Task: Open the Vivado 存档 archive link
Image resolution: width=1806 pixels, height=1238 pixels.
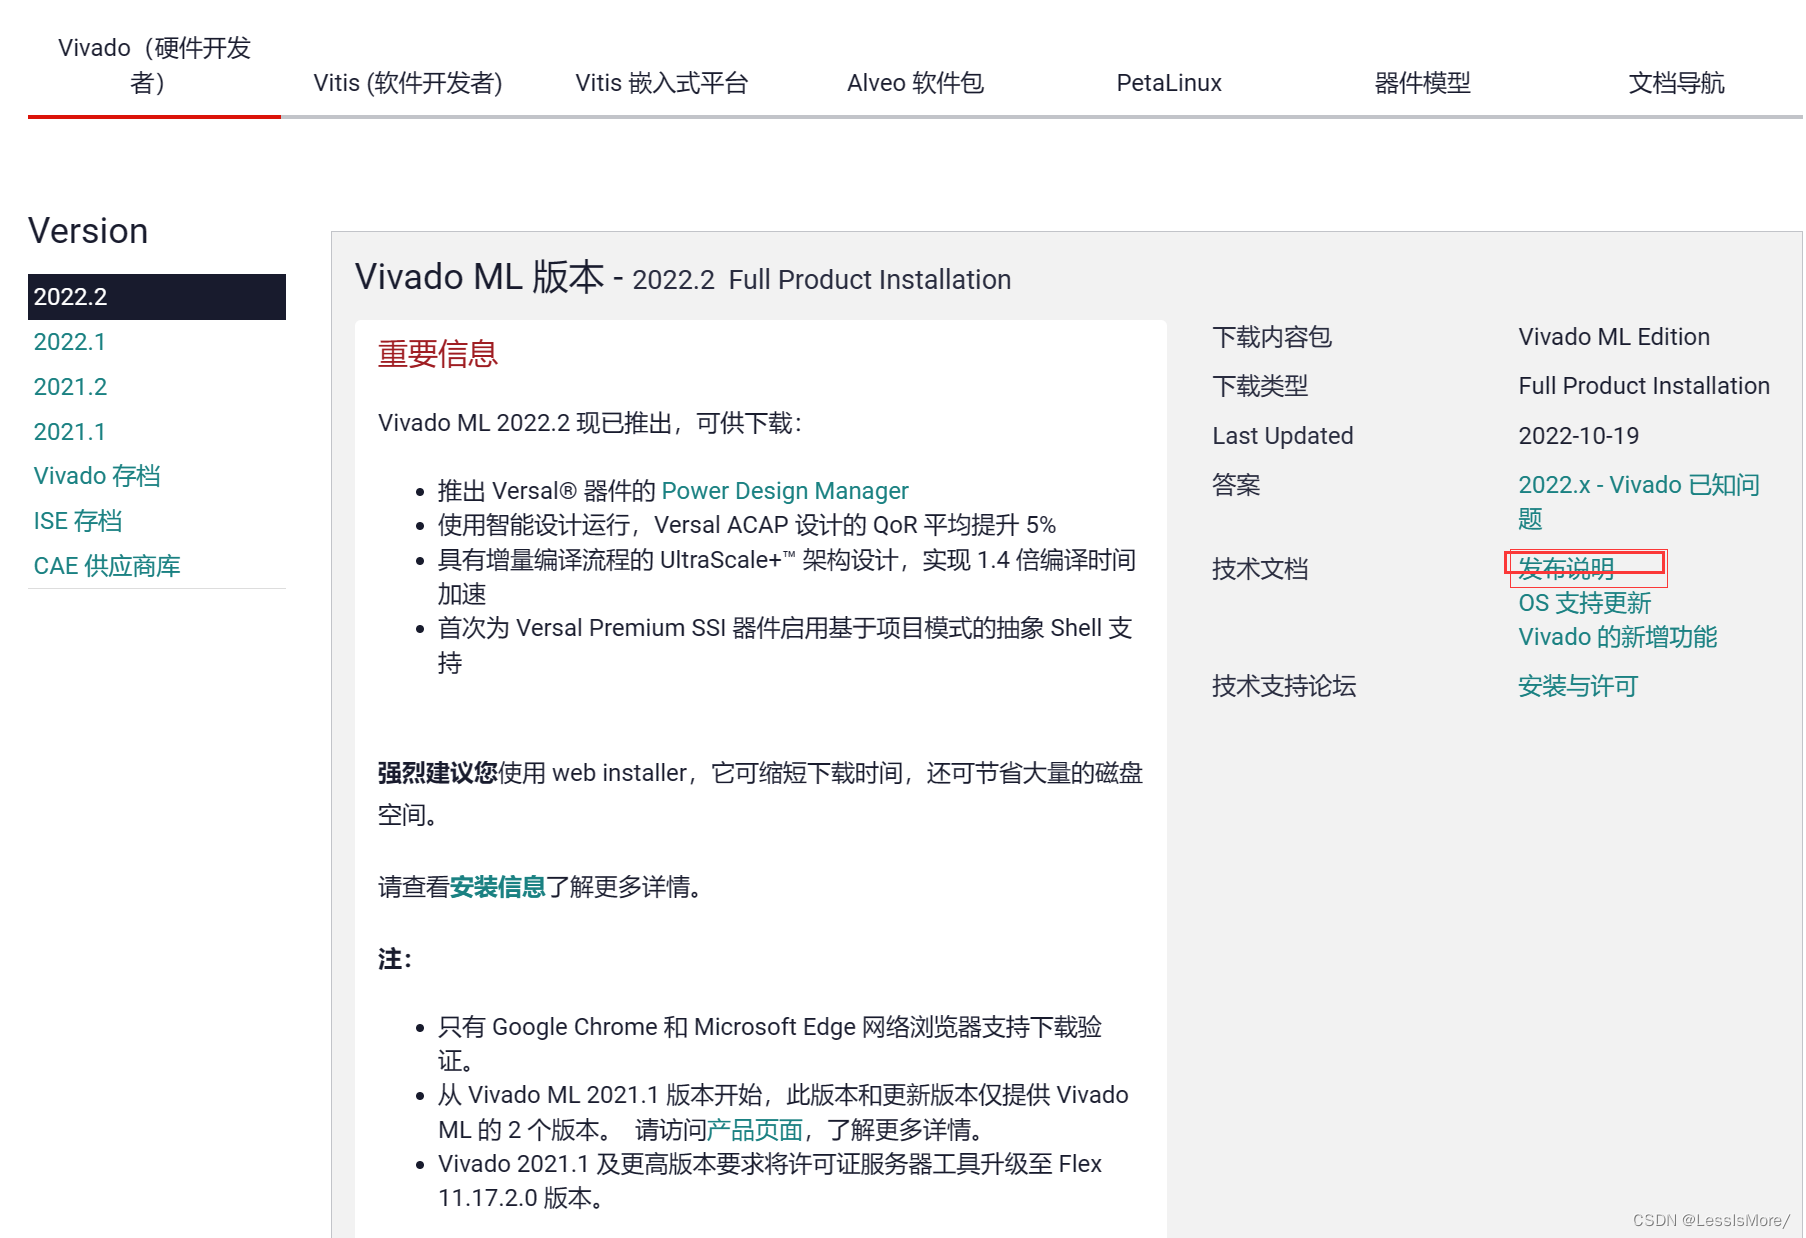Action: 97,476
